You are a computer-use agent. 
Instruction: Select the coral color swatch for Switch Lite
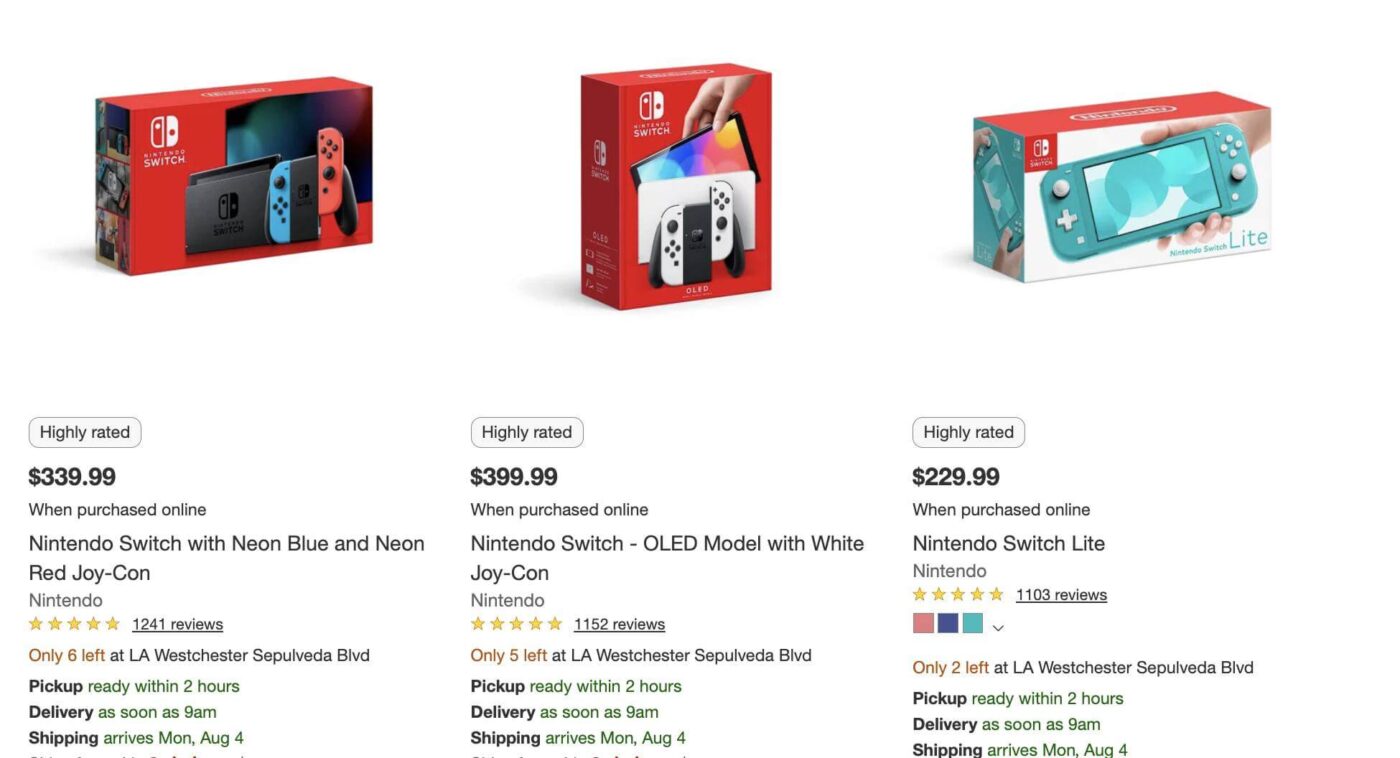923,624
